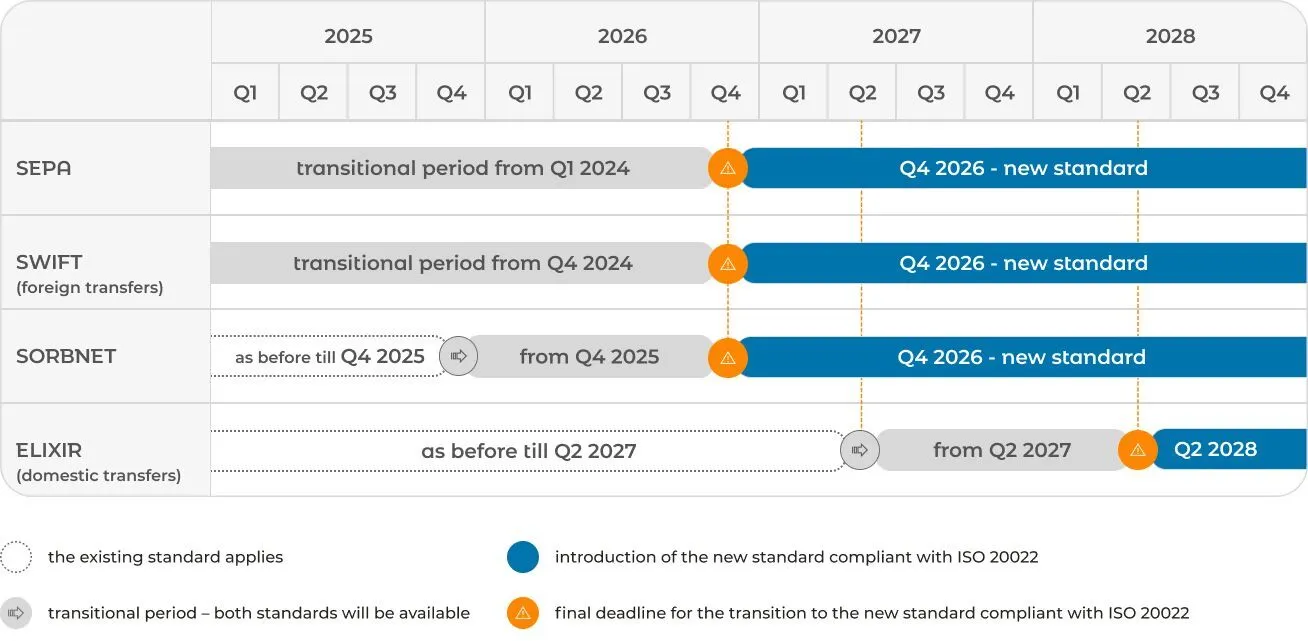Click the dotted circle legend for existing standard
The height and width of the screenshot is (641, 1308).
point(17,557)
